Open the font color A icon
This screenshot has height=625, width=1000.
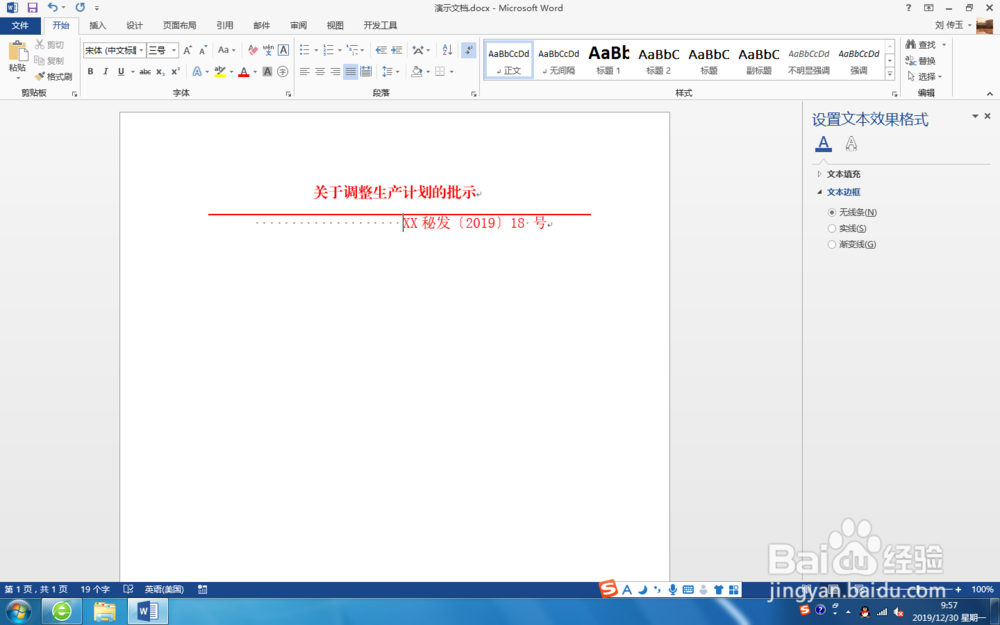click(x=243, y=71)
